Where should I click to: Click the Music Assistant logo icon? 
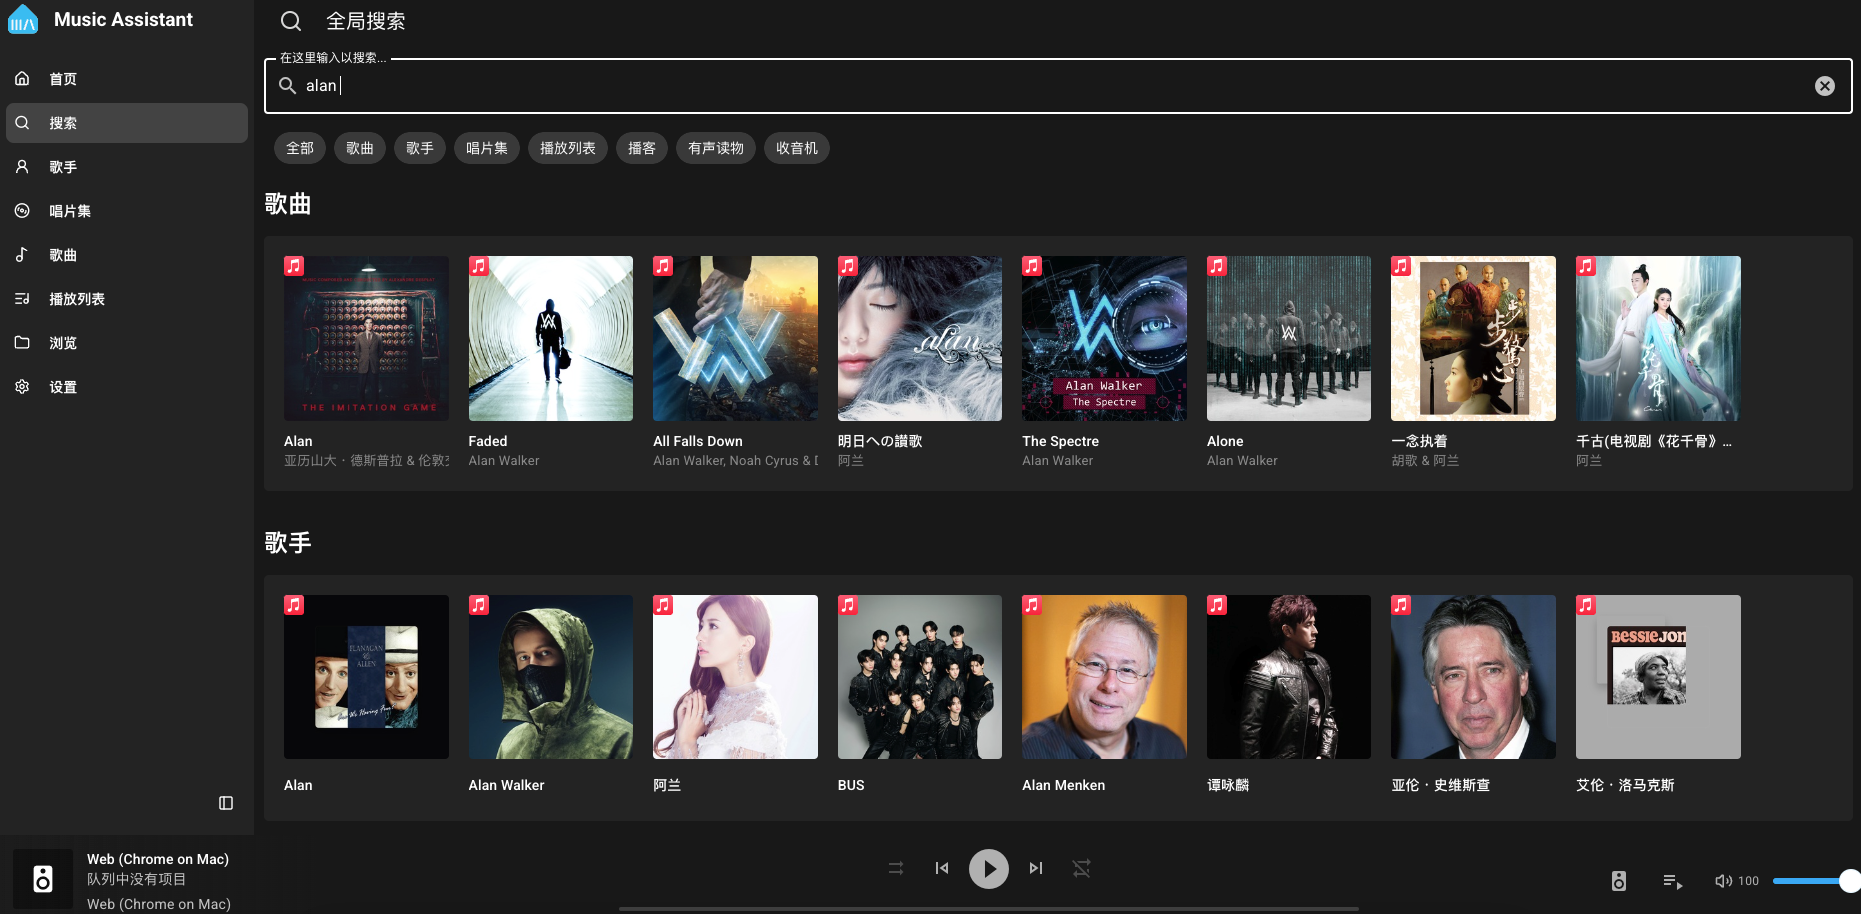point(23,19)
